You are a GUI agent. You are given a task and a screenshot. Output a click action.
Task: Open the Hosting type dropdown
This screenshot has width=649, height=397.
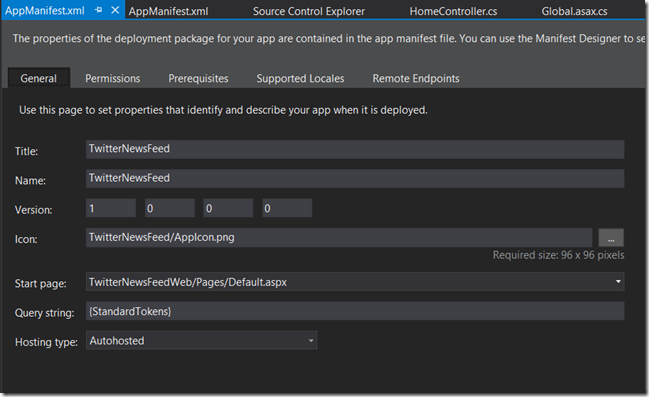201,340
